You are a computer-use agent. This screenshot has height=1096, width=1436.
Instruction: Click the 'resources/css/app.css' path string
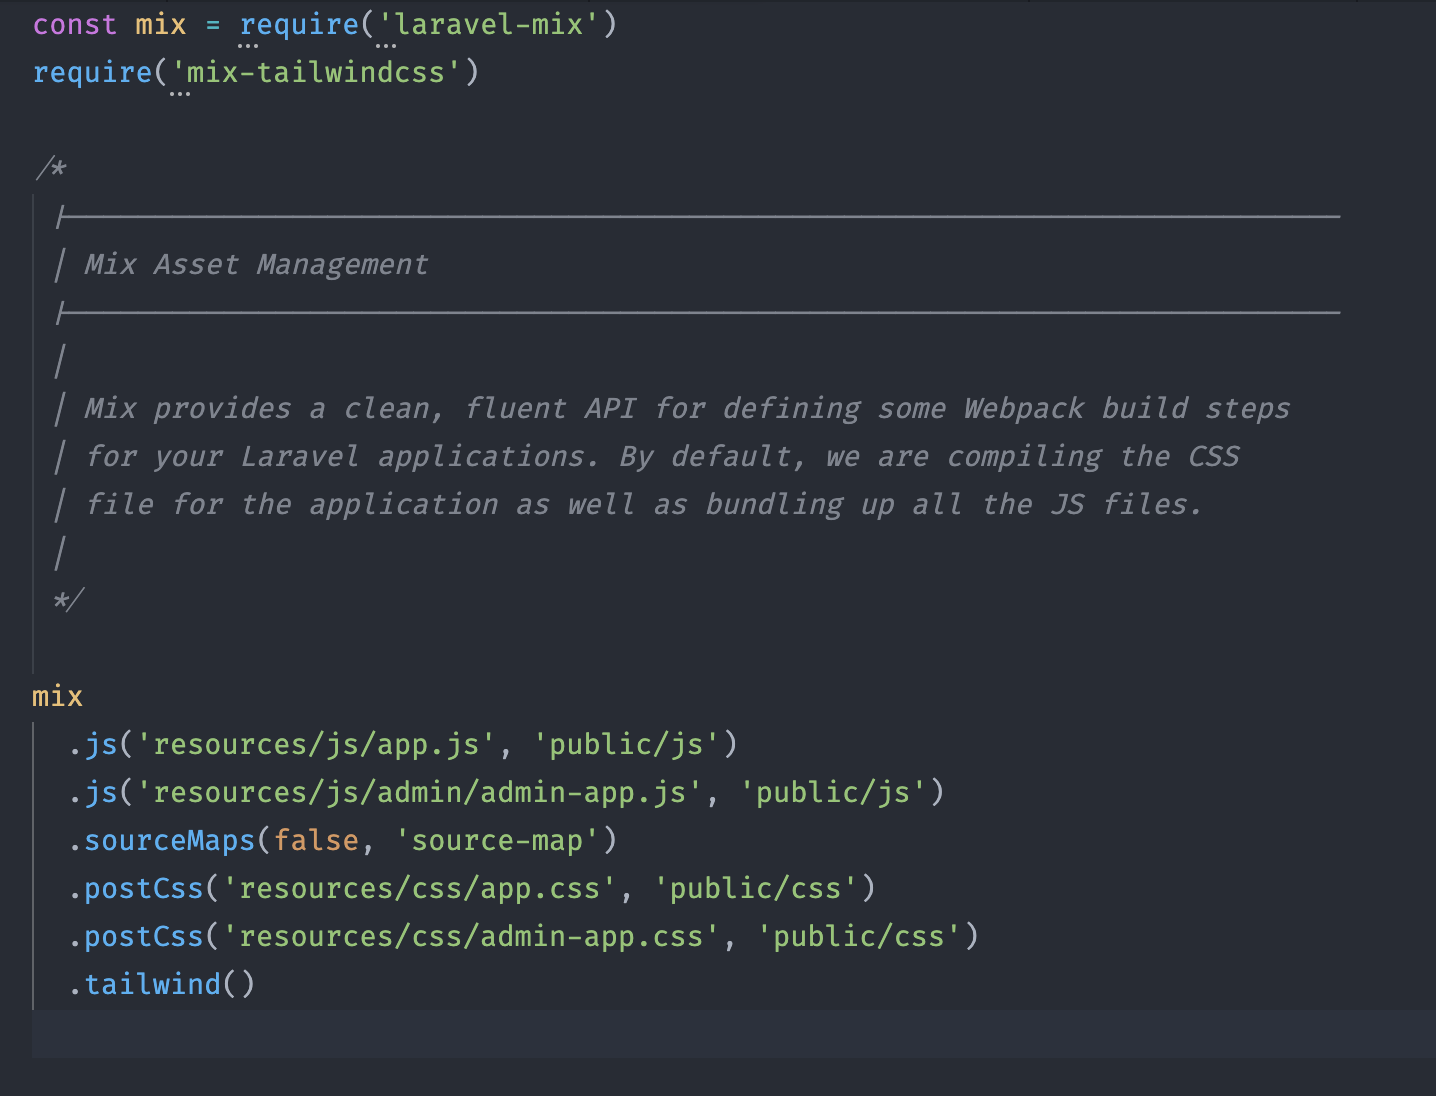(419, 888)
